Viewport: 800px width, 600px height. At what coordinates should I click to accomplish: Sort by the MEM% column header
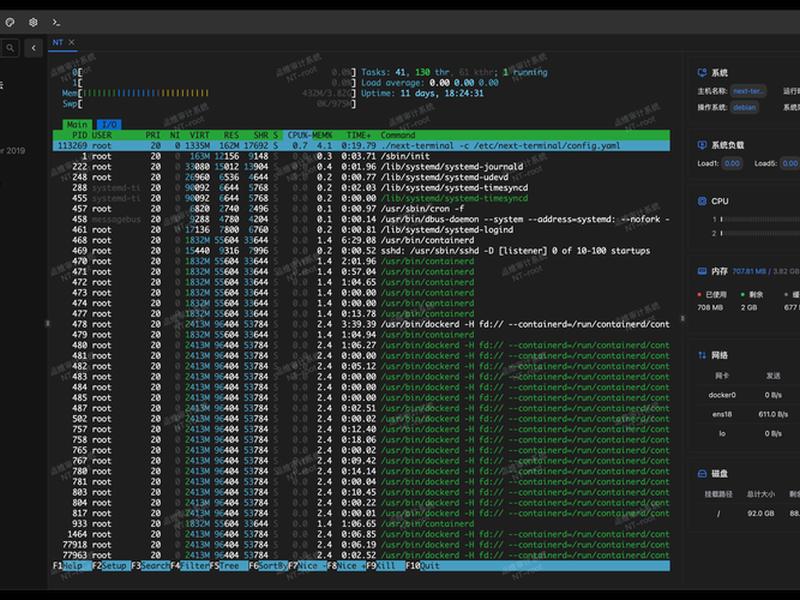click(x=322, y=135)
